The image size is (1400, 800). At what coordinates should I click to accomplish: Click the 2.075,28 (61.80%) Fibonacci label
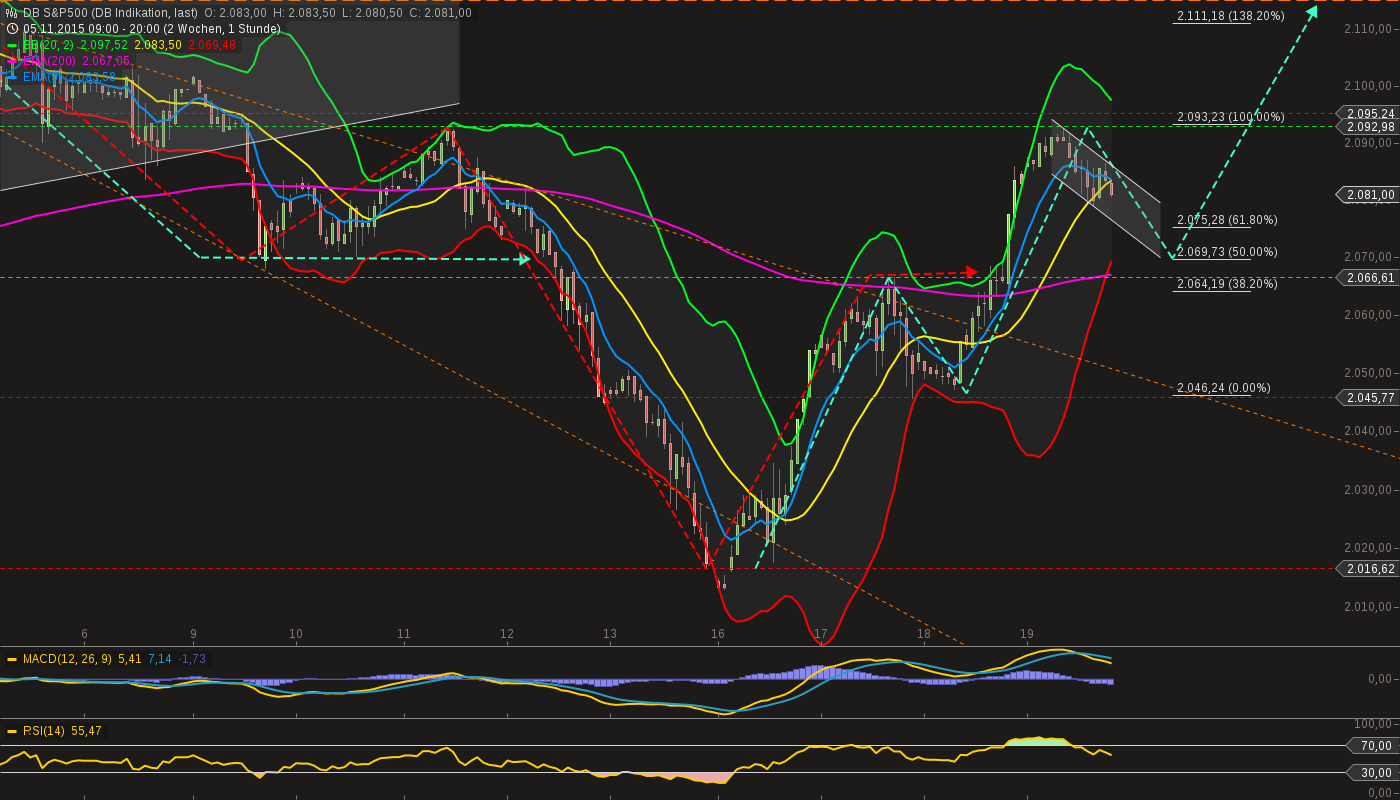[x=1227, y=220]
